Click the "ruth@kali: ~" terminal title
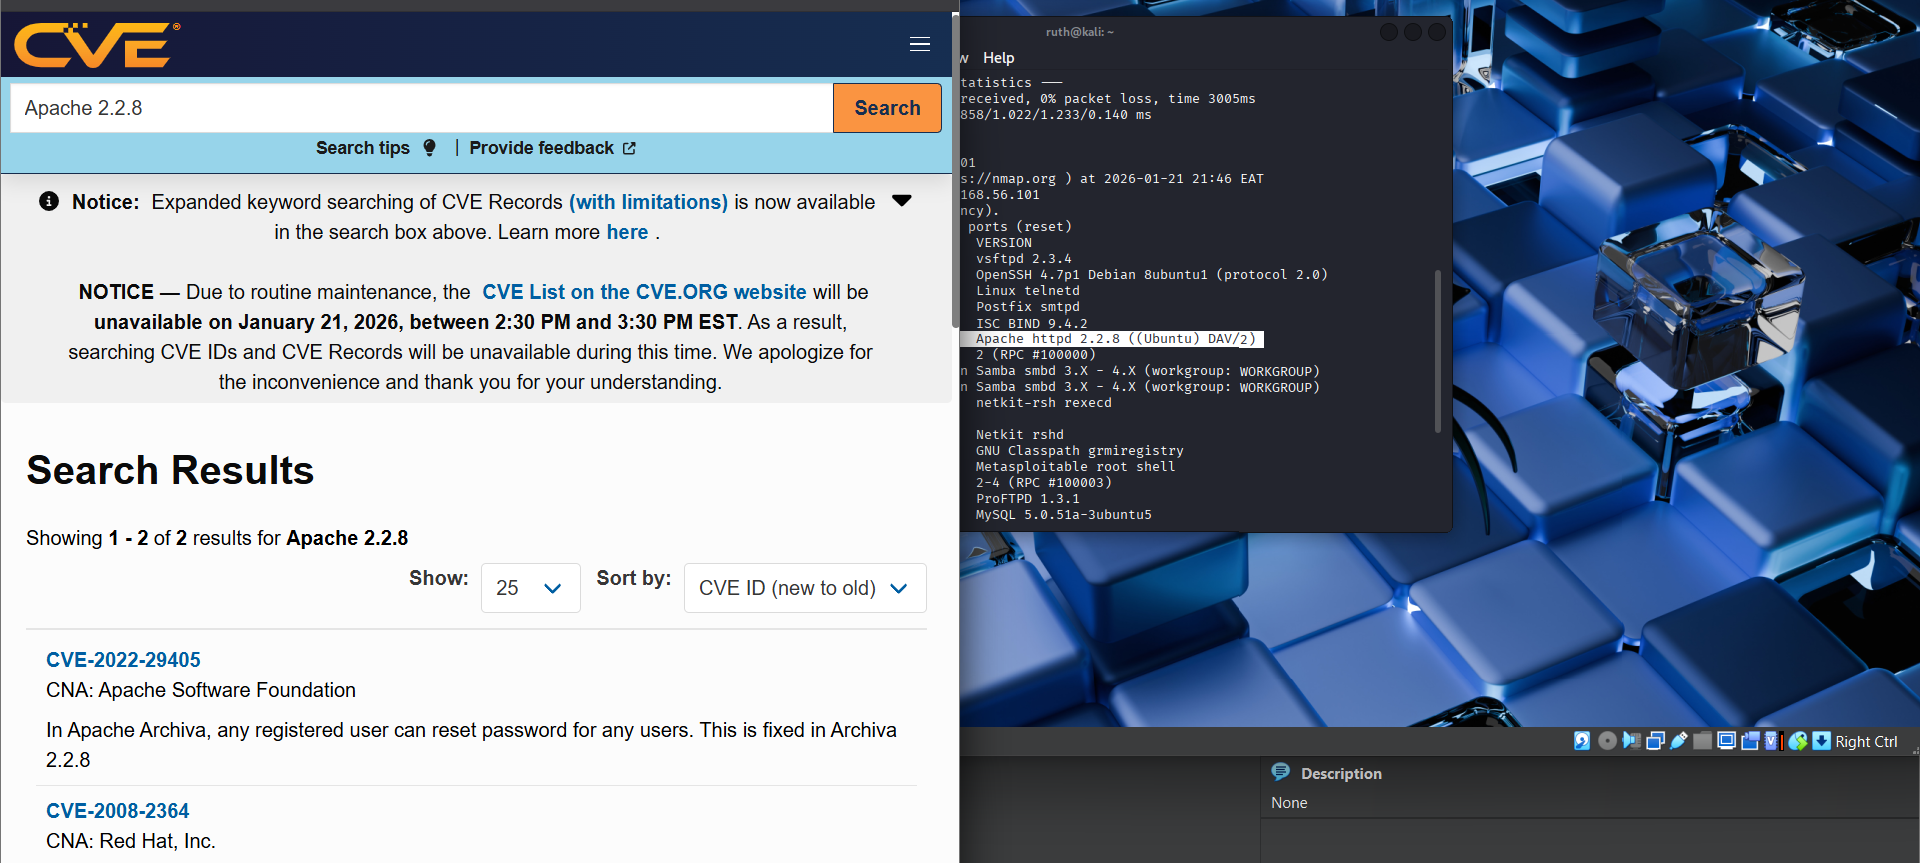This screenshot has width=1920, height=863. [x=1080, y=32]
